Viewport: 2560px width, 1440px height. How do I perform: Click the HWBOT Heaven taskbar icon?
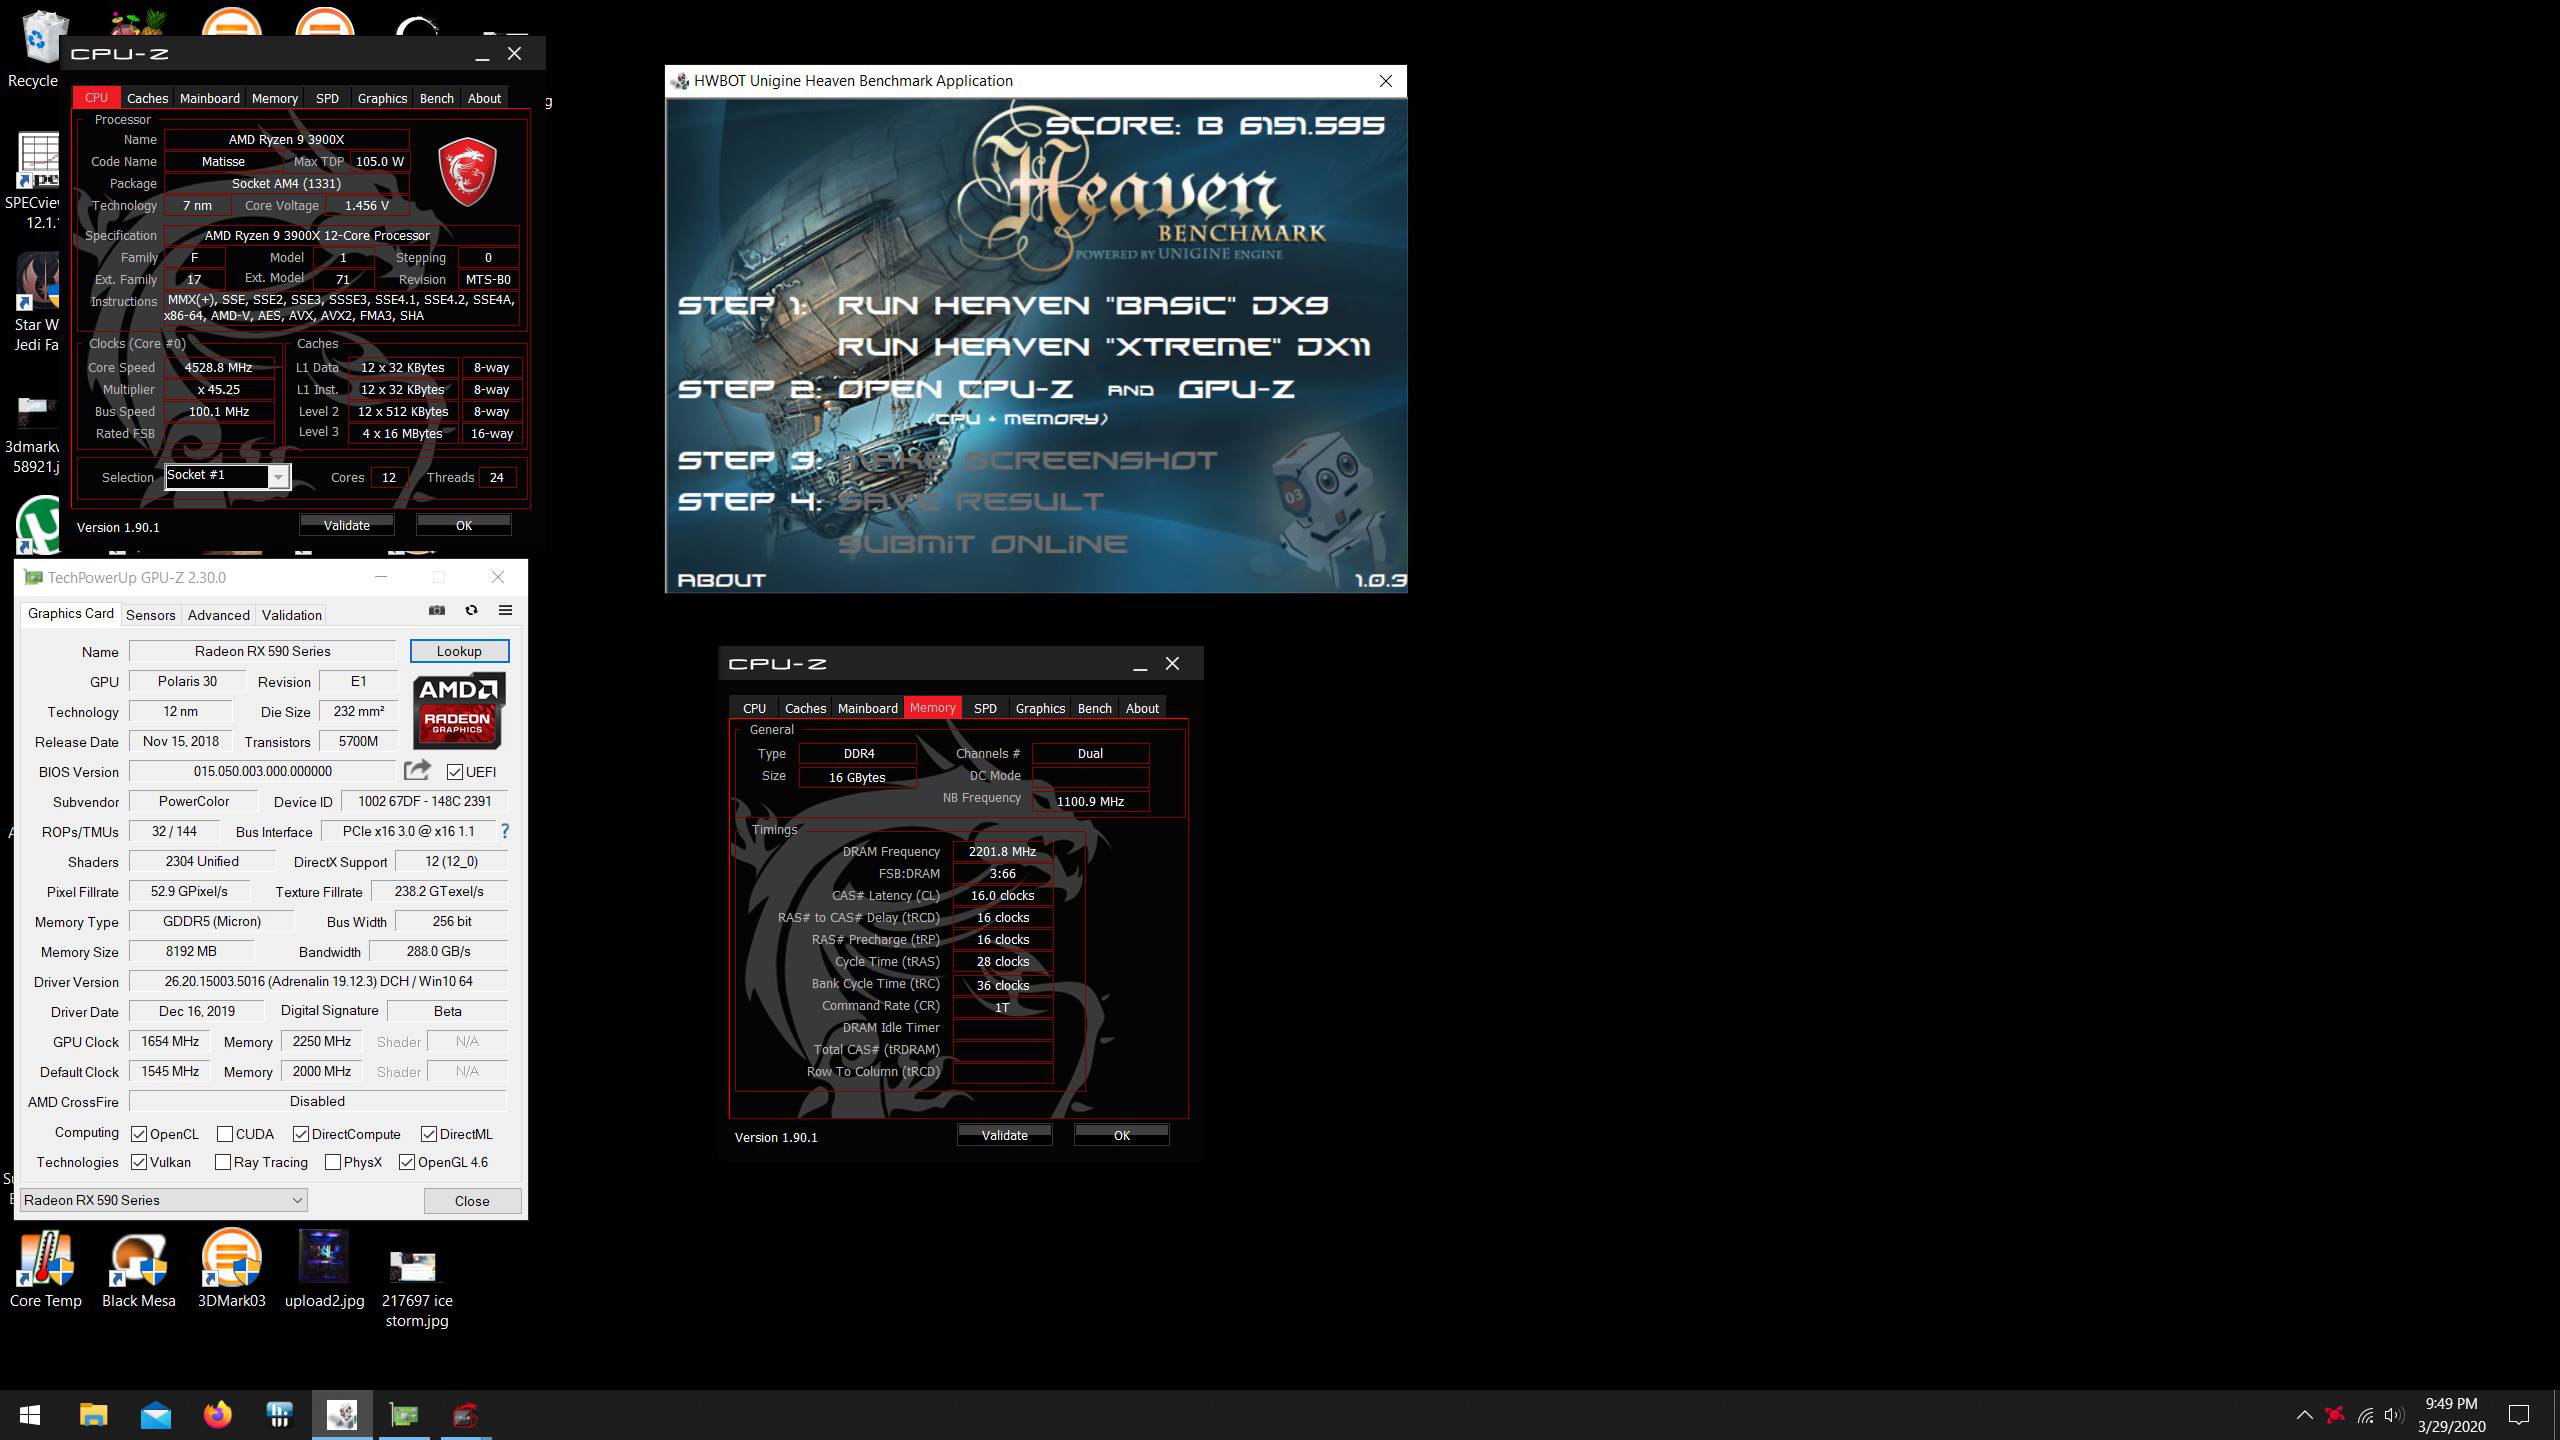[x=342, y=1415]
